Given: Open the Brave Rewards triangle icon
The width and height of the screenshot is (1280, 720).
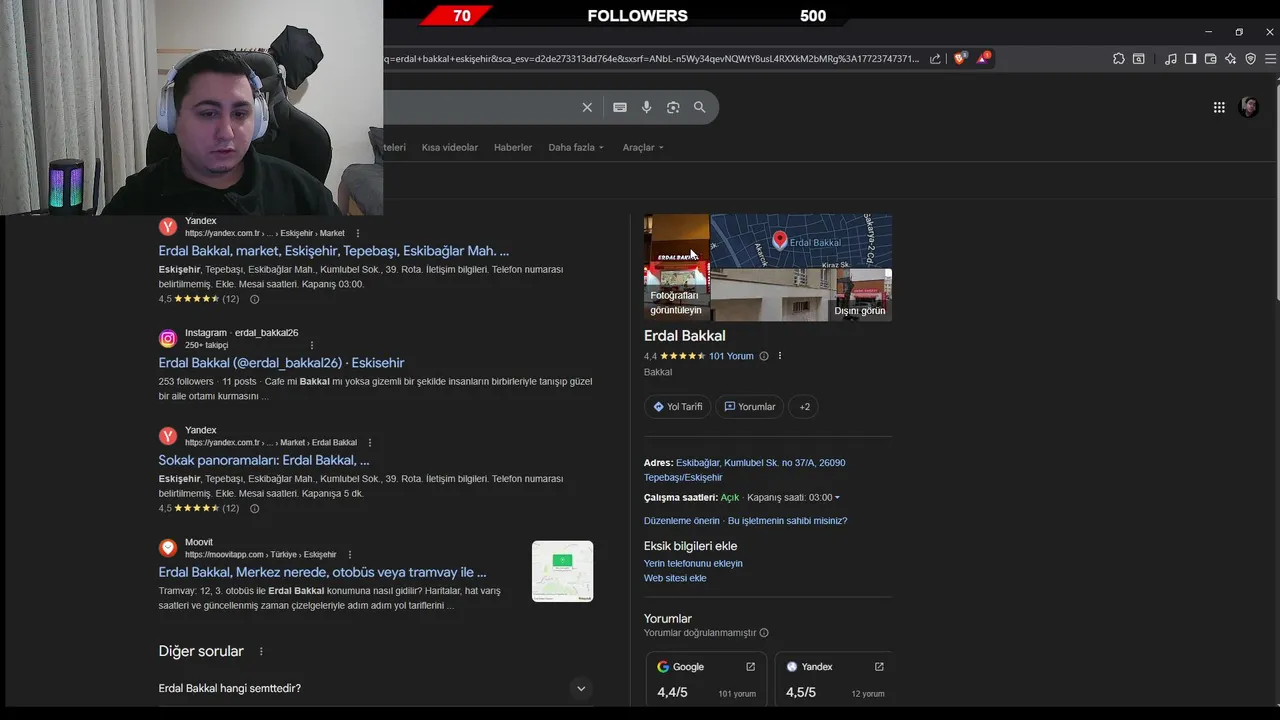Looking at the screenshot, I should (x=983, y=59).
